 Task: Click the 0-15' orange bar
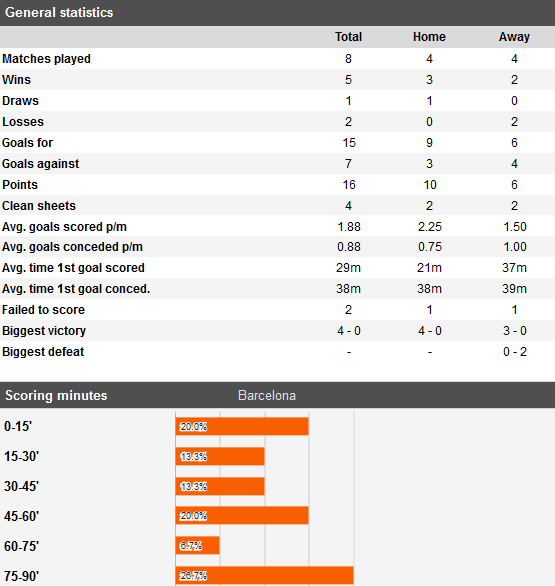point(242,426)
